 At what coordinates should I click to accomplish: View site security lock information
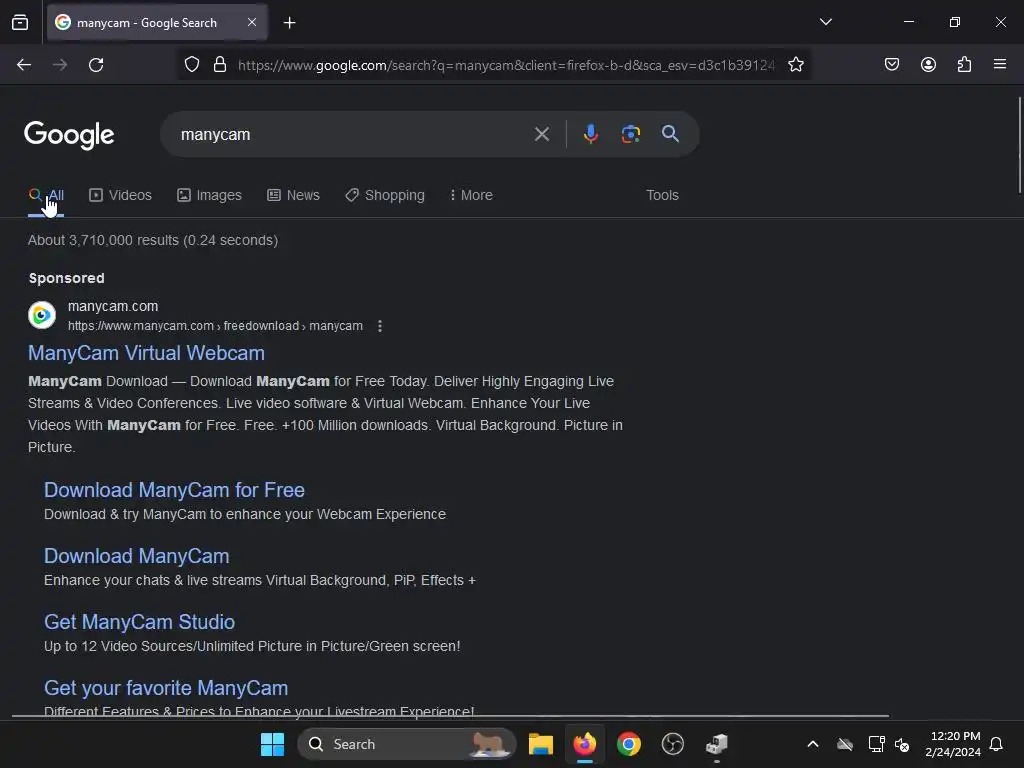pyautogui.click(x=220, y=65)
